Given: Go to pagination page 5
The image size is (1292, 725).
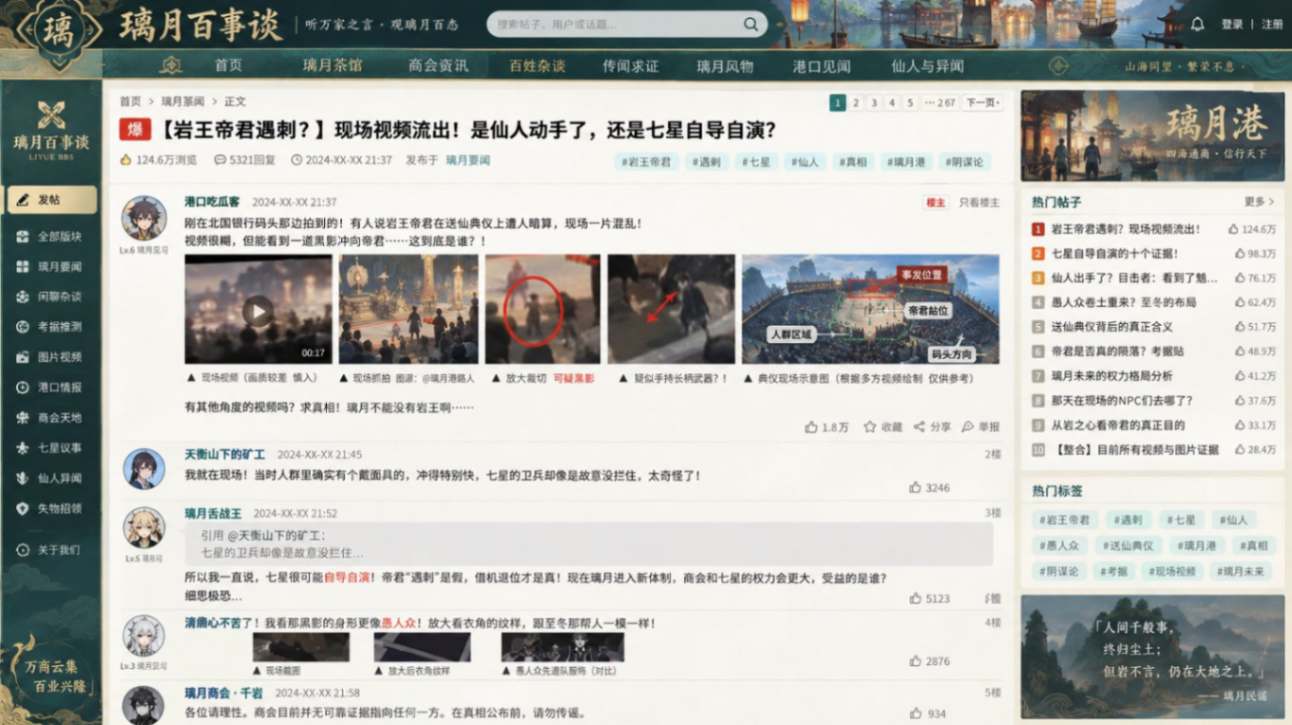Looking at the screenshot, I should 910,102.
